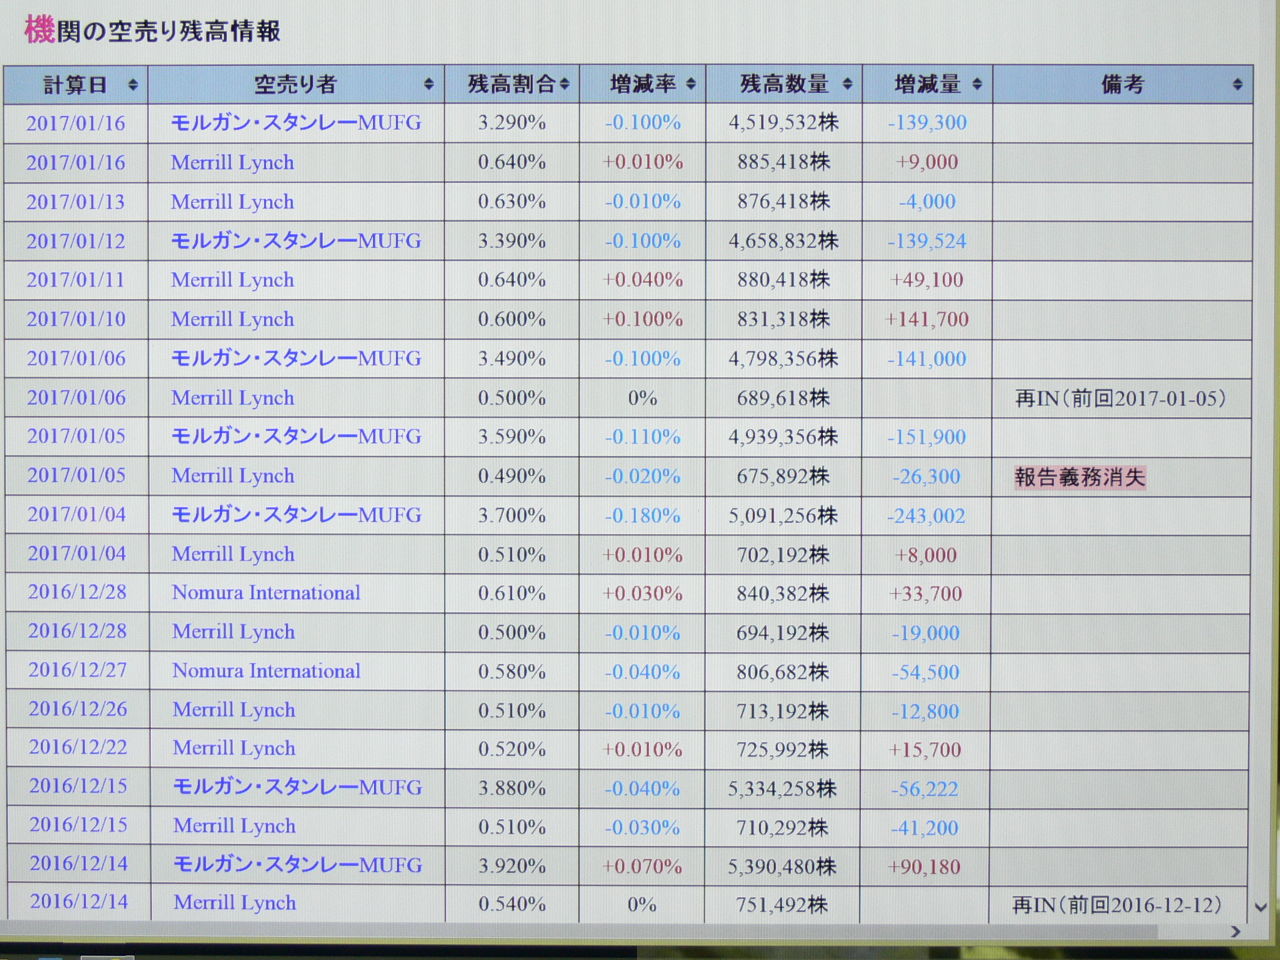Screen dimensions: 1280x960
Task: Select the 725,992株 balance cell
Action: pyautogui.click(x=782, y=750)
